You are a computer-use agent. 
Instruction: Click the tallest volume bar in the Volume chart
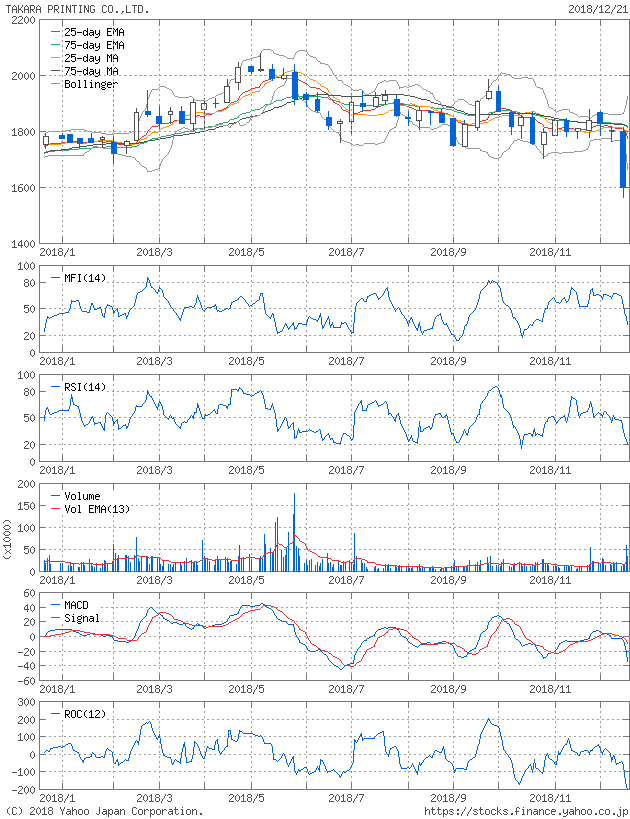[294, 531]
